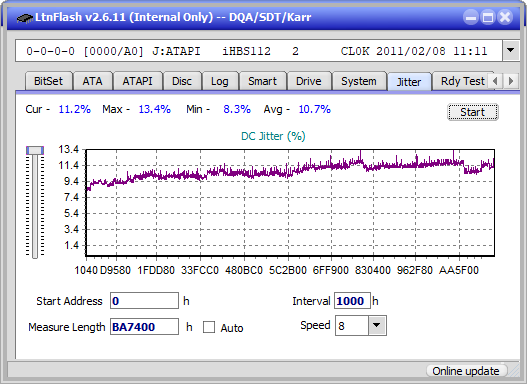Minimize the LtnFlash window
Screen dimensions: 527x384
(x=471, y=17)
